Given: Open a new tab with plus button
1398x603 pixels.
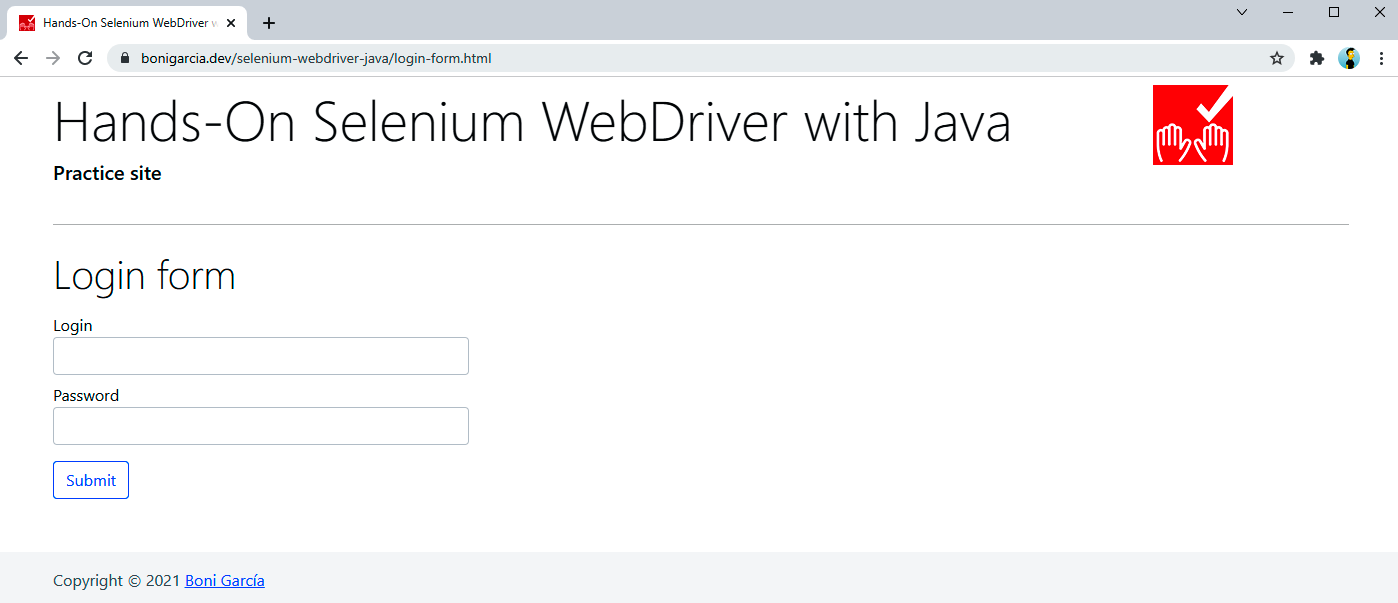Looking at the screenshot, I should (x=268, y=23).
